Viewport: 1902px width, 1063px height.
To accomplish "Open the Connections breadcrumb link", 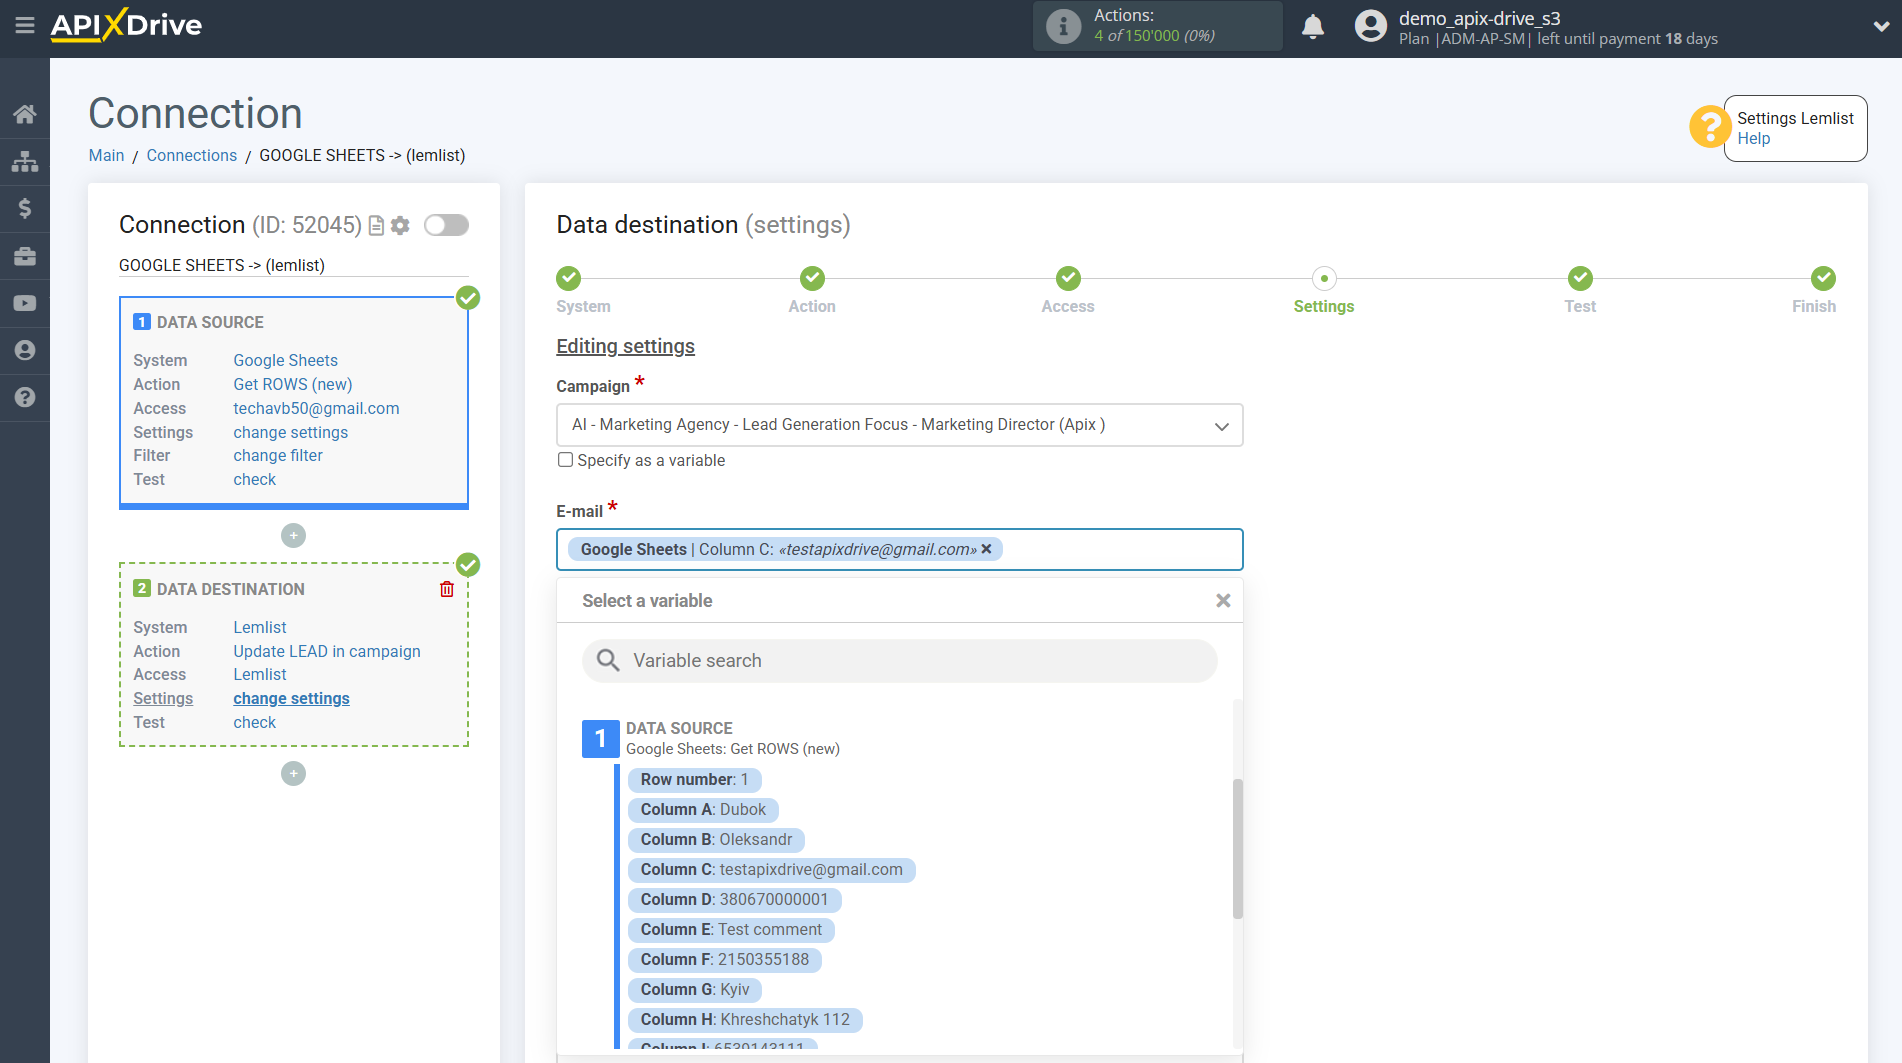I will [192, 155].
